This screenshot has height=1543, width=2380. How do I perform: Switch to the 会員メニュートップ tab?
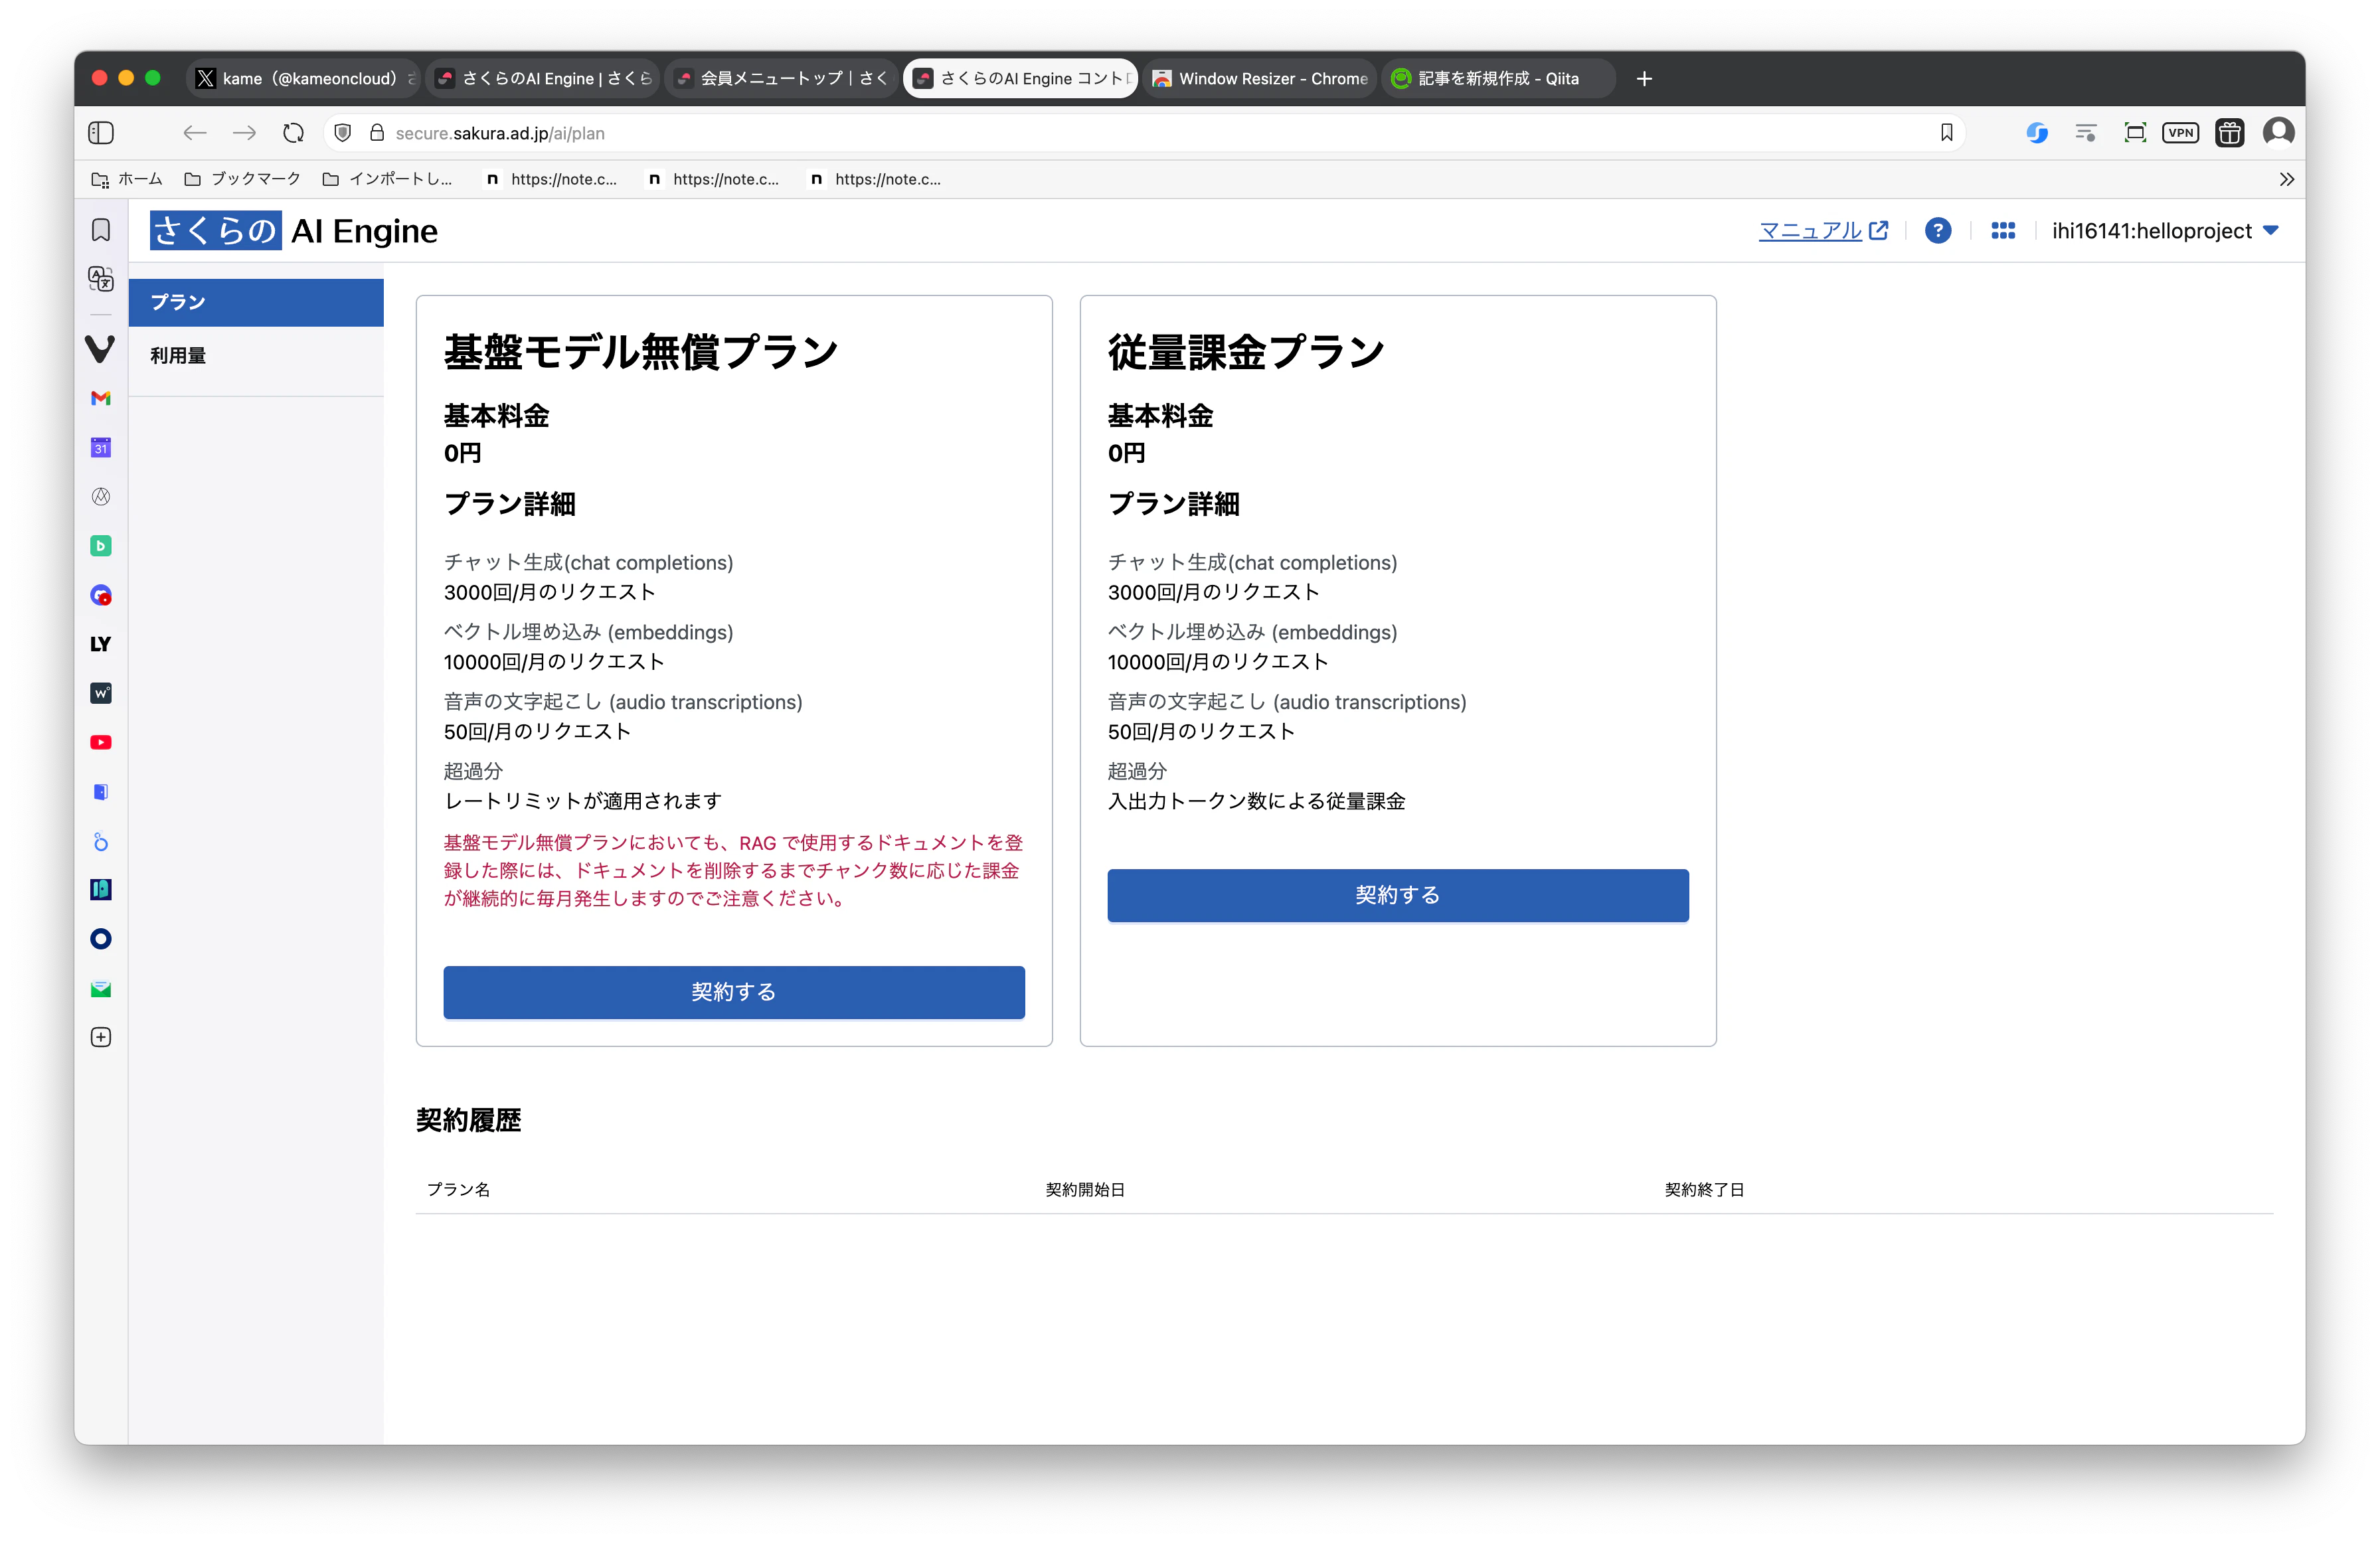[782, 78]
